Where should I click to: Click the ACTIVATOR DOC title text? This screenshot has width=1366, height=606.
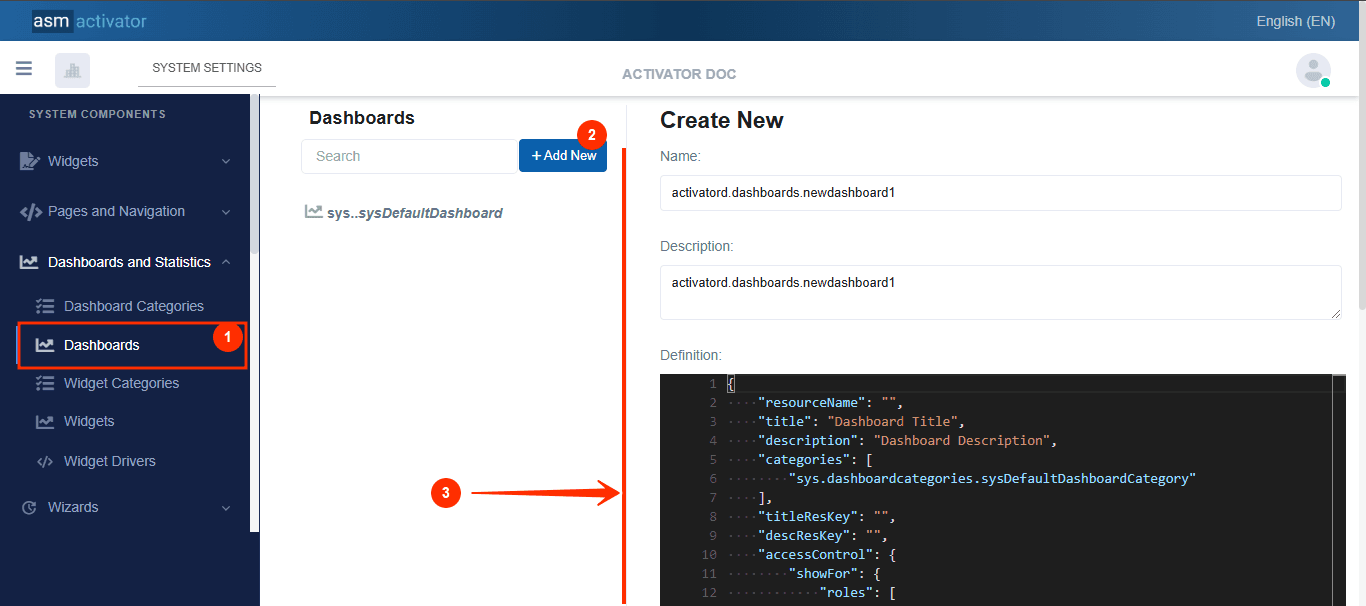coord(679,74)
